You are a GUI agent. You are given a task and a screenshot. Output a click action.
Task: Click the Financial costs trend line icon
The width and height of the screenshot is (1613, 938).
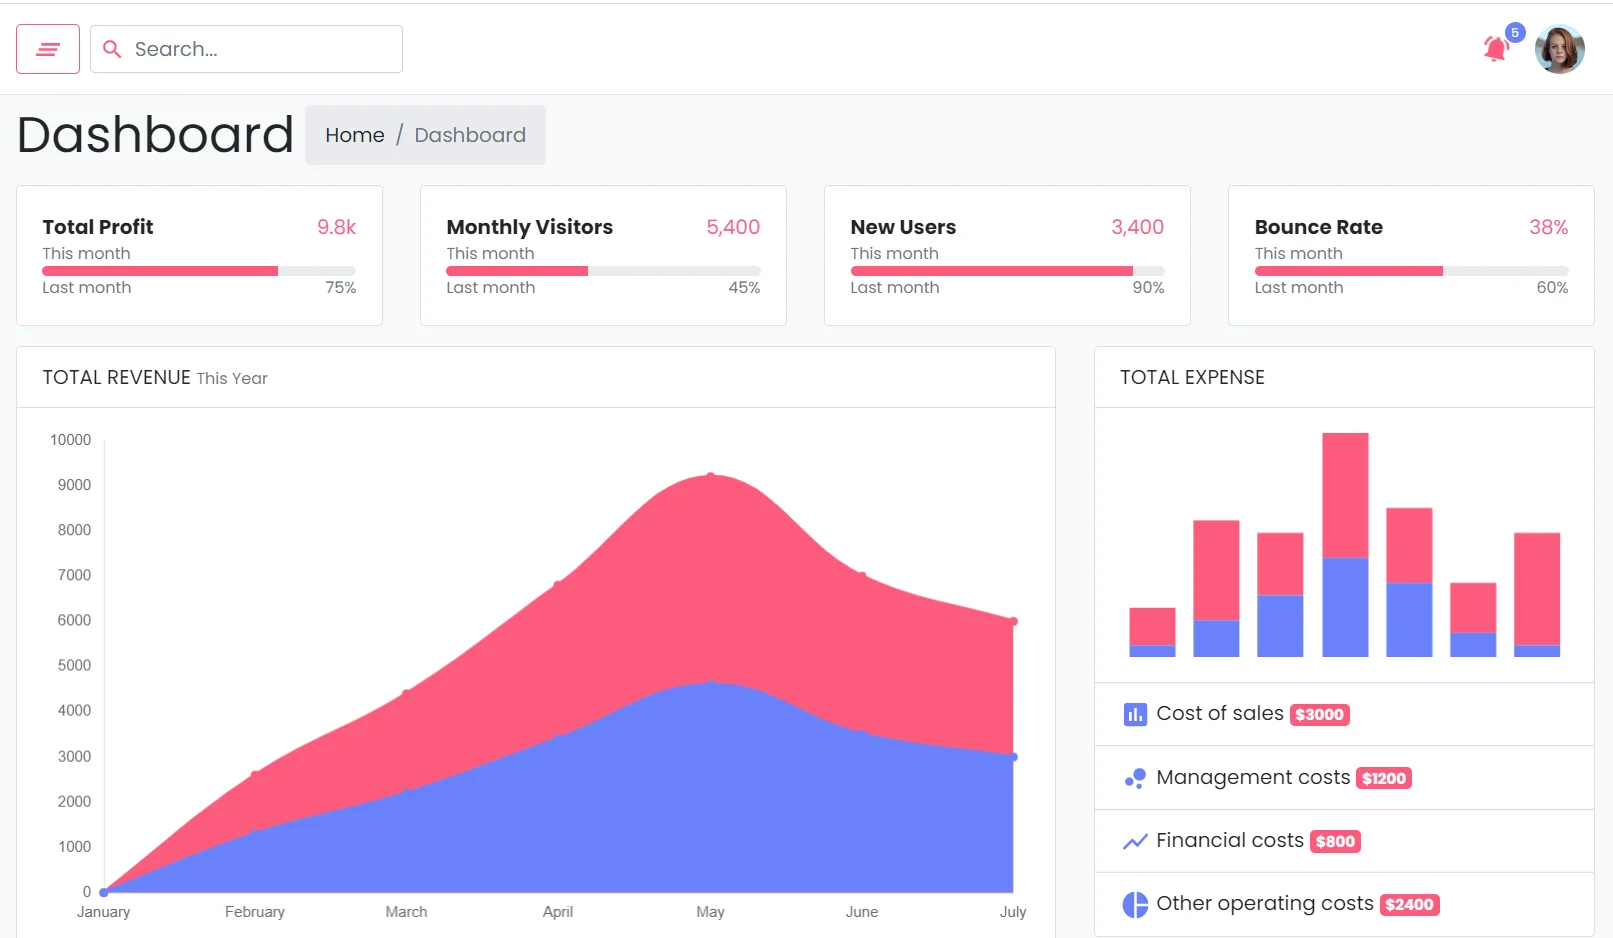[1135, 841]
